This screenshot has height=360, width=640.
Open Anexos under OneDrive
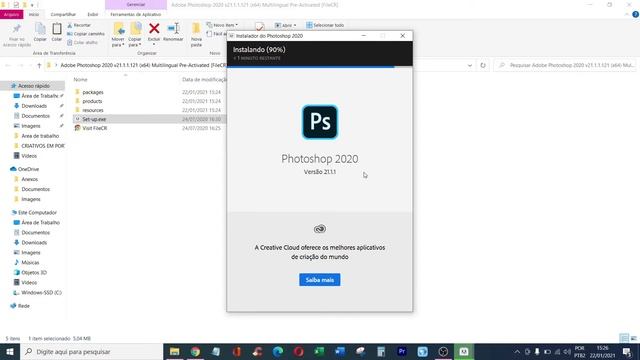click(x=29, y=179)
